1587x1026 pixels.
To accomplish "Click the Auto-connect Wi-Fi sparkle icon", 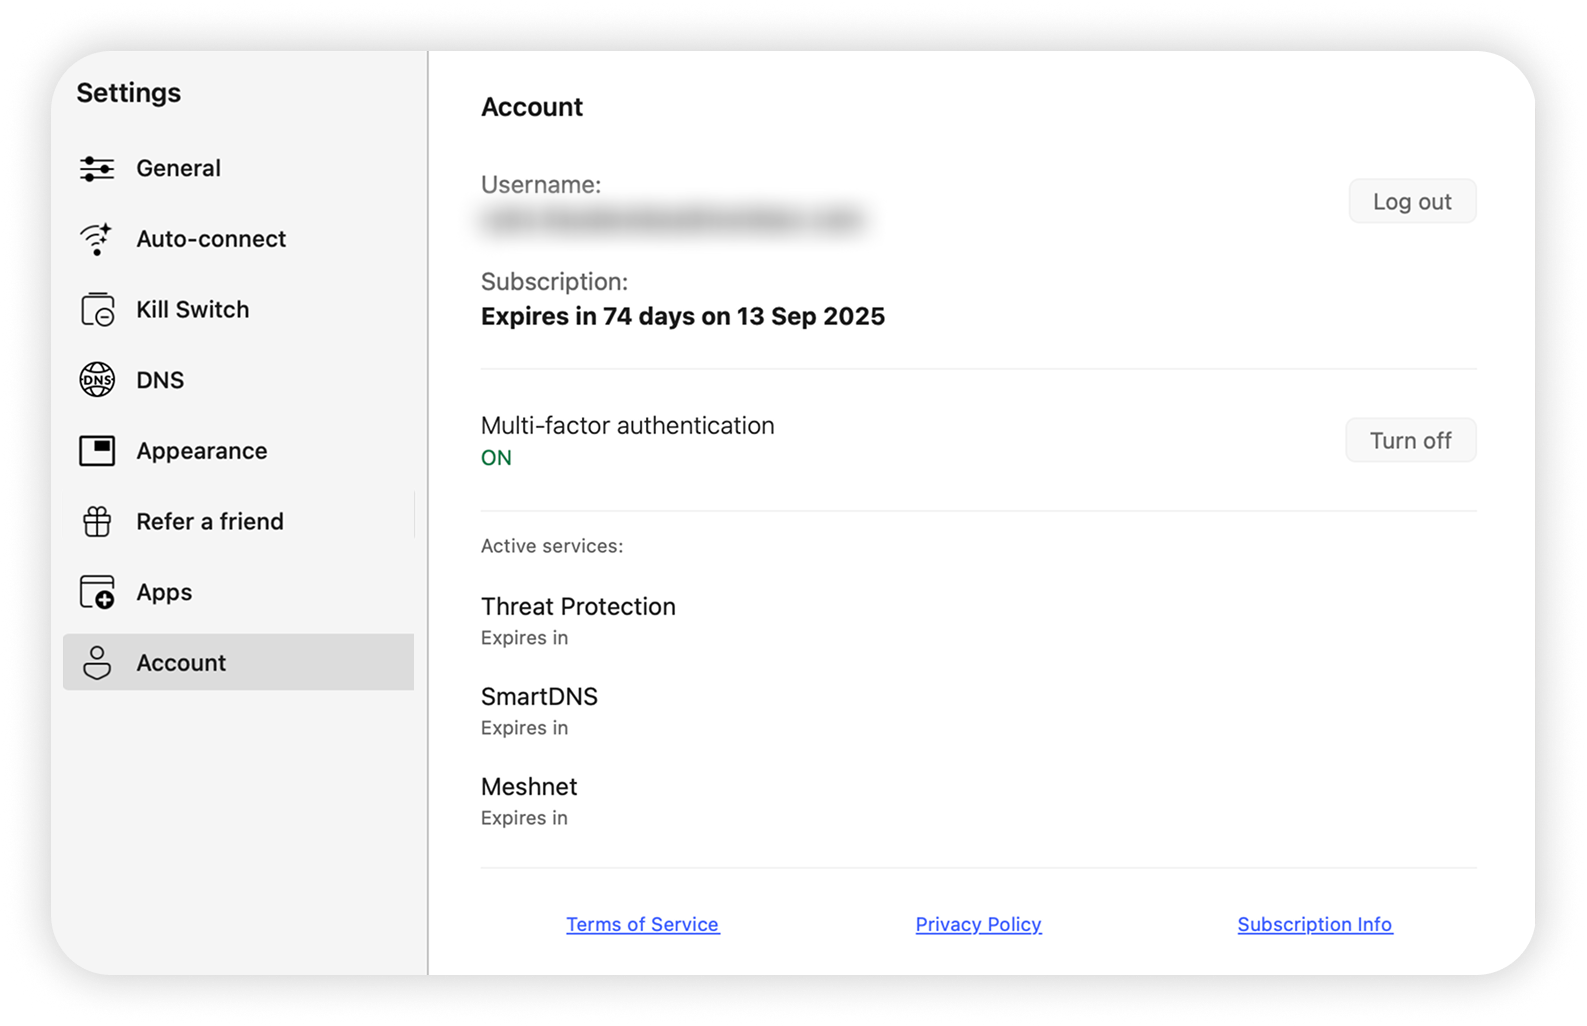I will coord(97,239).
